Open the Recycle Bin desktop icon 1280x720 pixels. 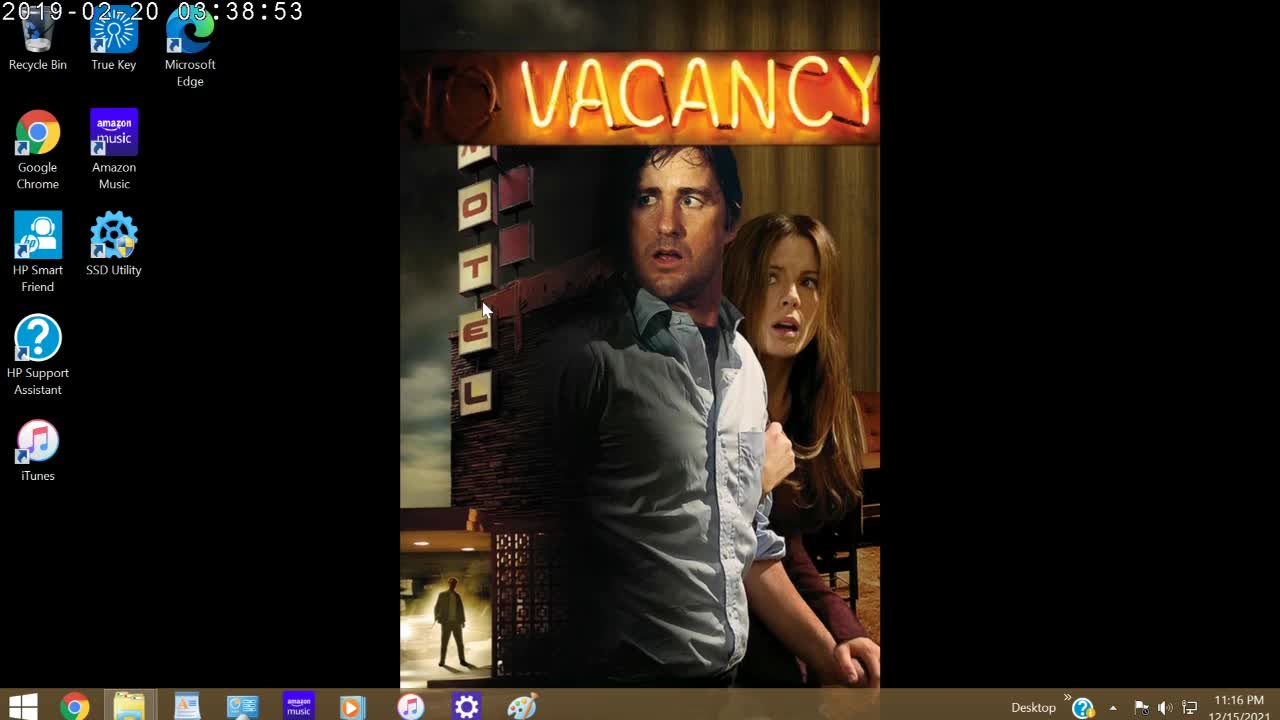38,40
